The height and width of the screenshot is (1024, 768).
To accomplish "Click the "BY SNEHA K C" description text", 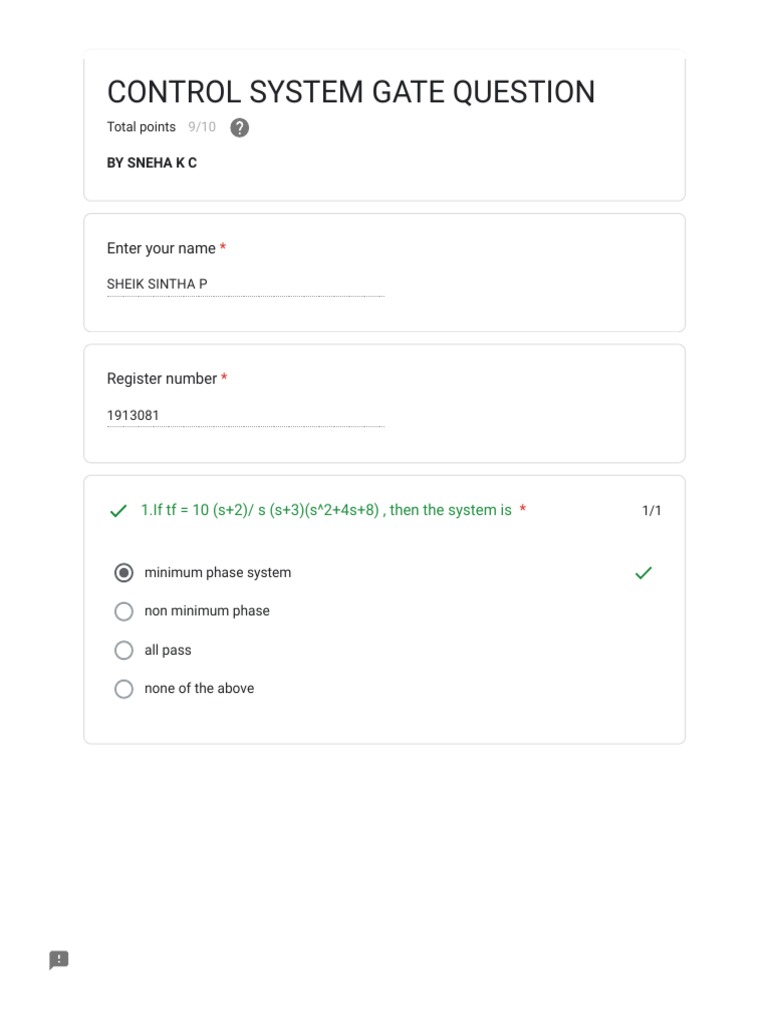I will coord(152,163).
